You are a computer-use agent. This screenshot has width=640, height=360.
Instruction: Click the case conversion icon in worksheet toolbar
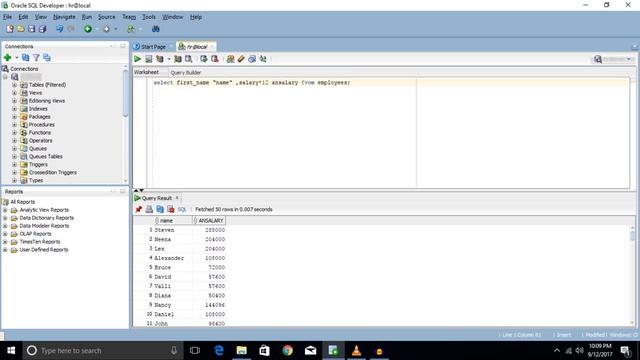(x=263, y=59)
